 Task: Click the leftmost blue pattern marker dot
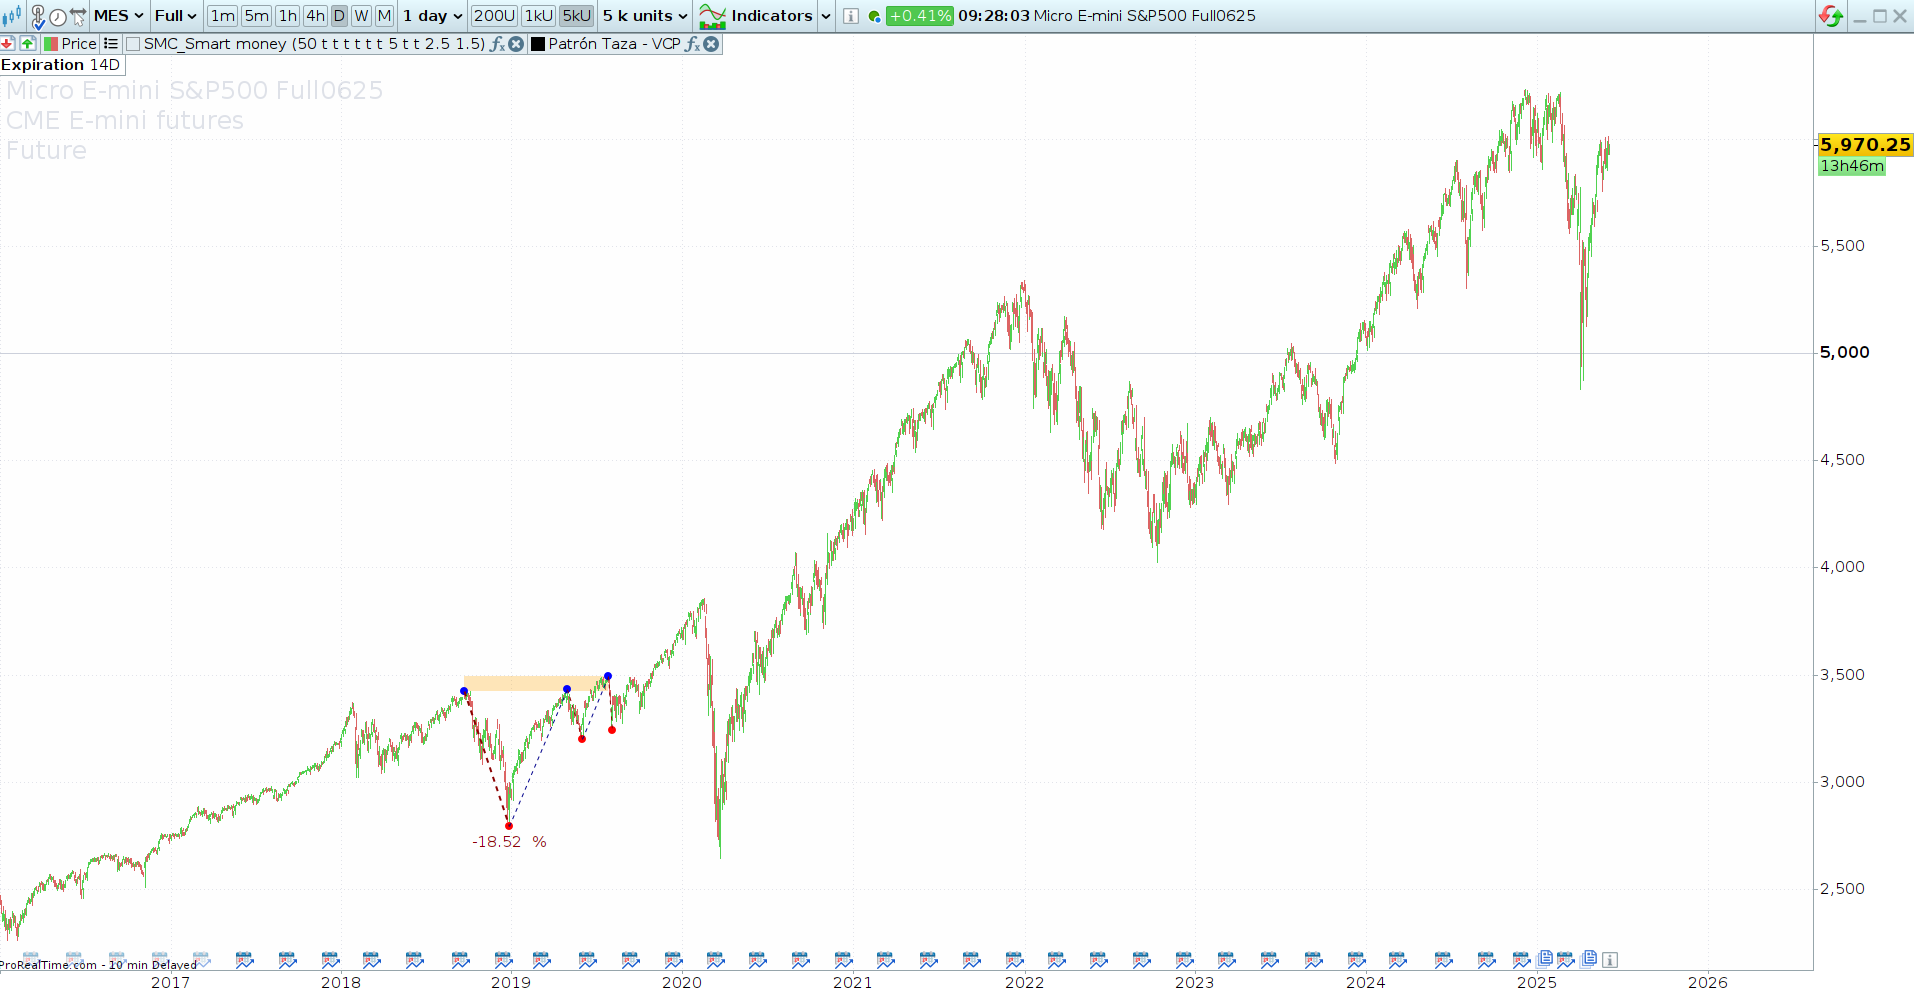464,691
